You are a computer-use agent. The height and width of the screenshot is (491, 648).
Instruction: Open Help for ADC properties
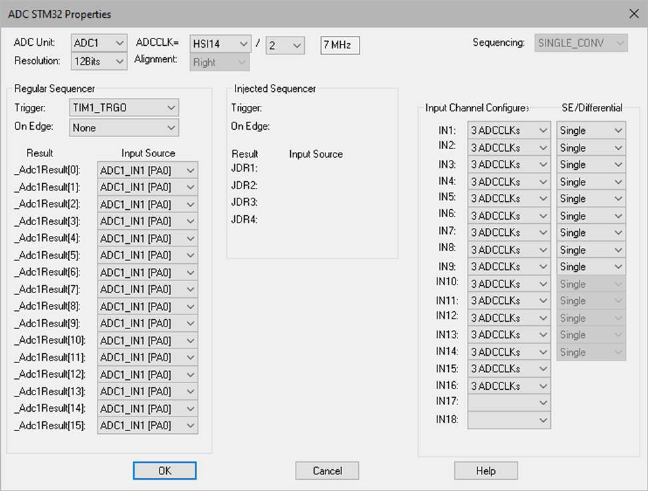coord(486,471)
